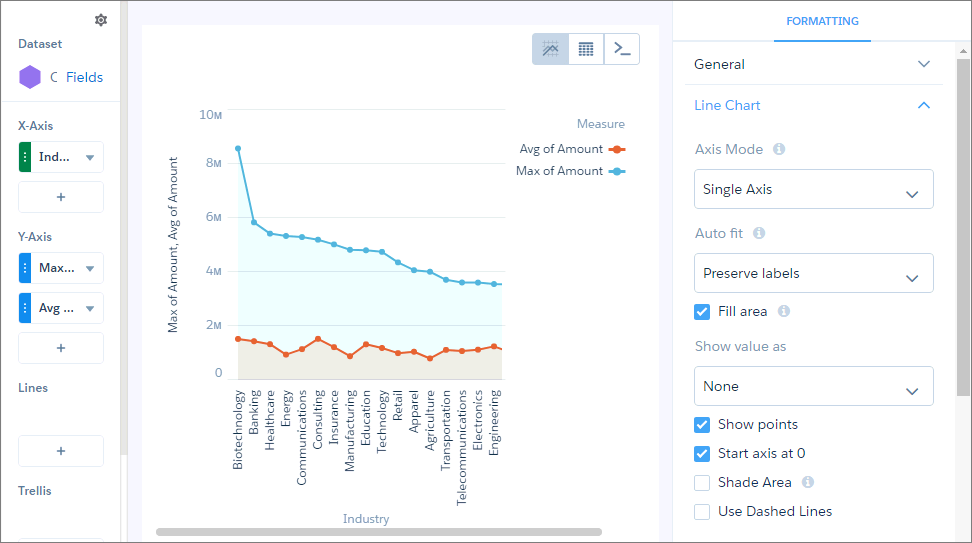Grab the green Industry field drag handle

point(25,157)
